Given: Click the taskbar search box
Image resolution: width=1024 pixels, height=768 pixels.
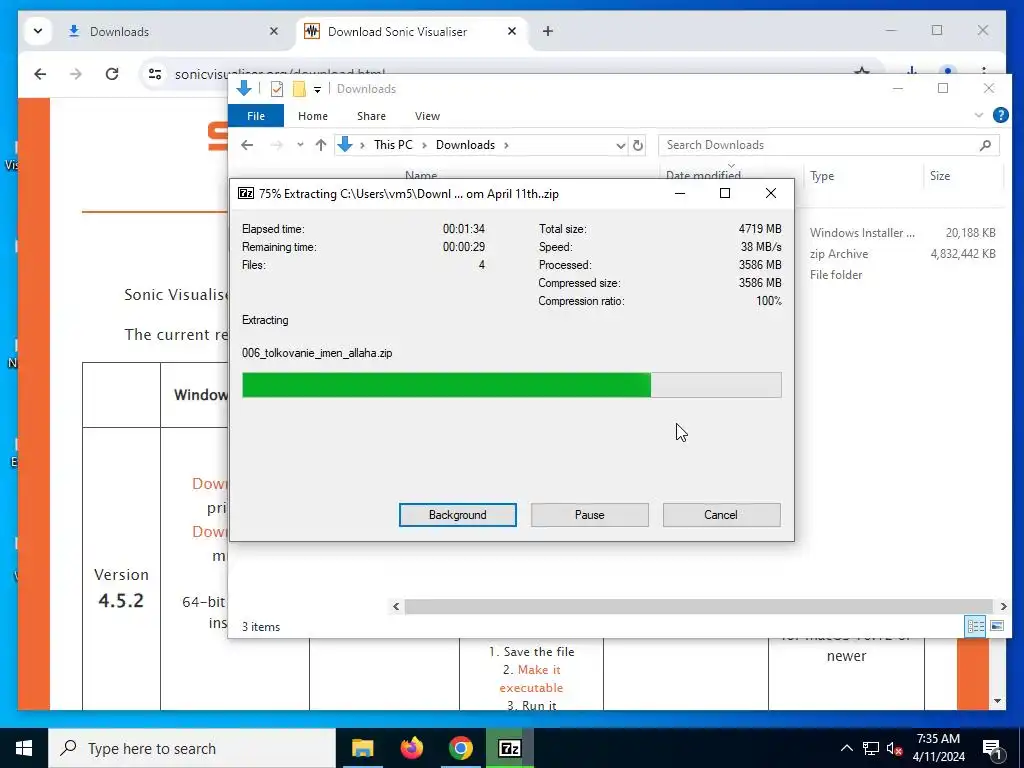Looking at the screenshot, I should point(192,748).
